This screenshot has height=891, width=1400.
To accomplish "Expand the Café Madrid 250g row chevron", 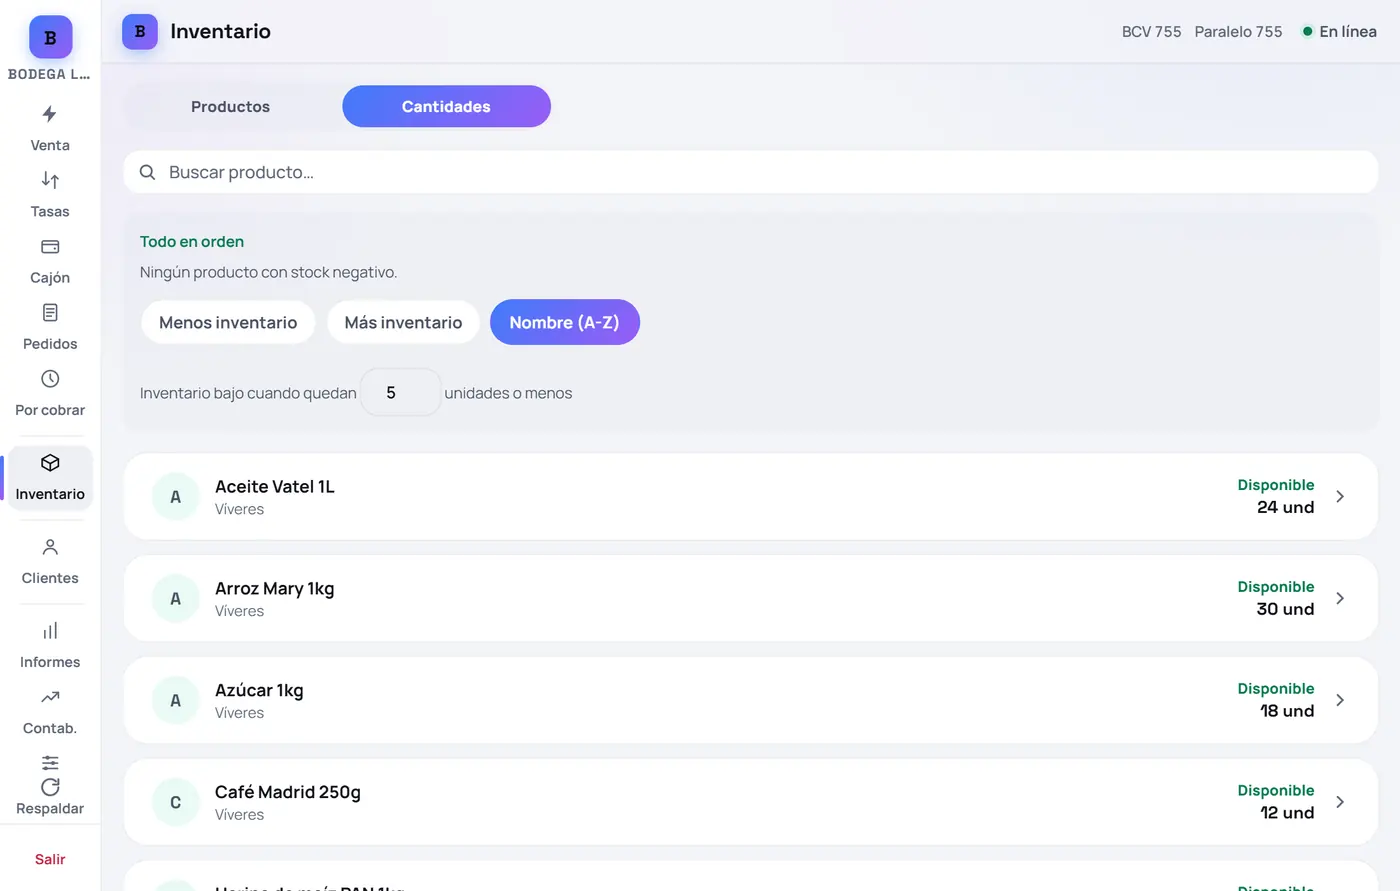I will pos(1340,802).
